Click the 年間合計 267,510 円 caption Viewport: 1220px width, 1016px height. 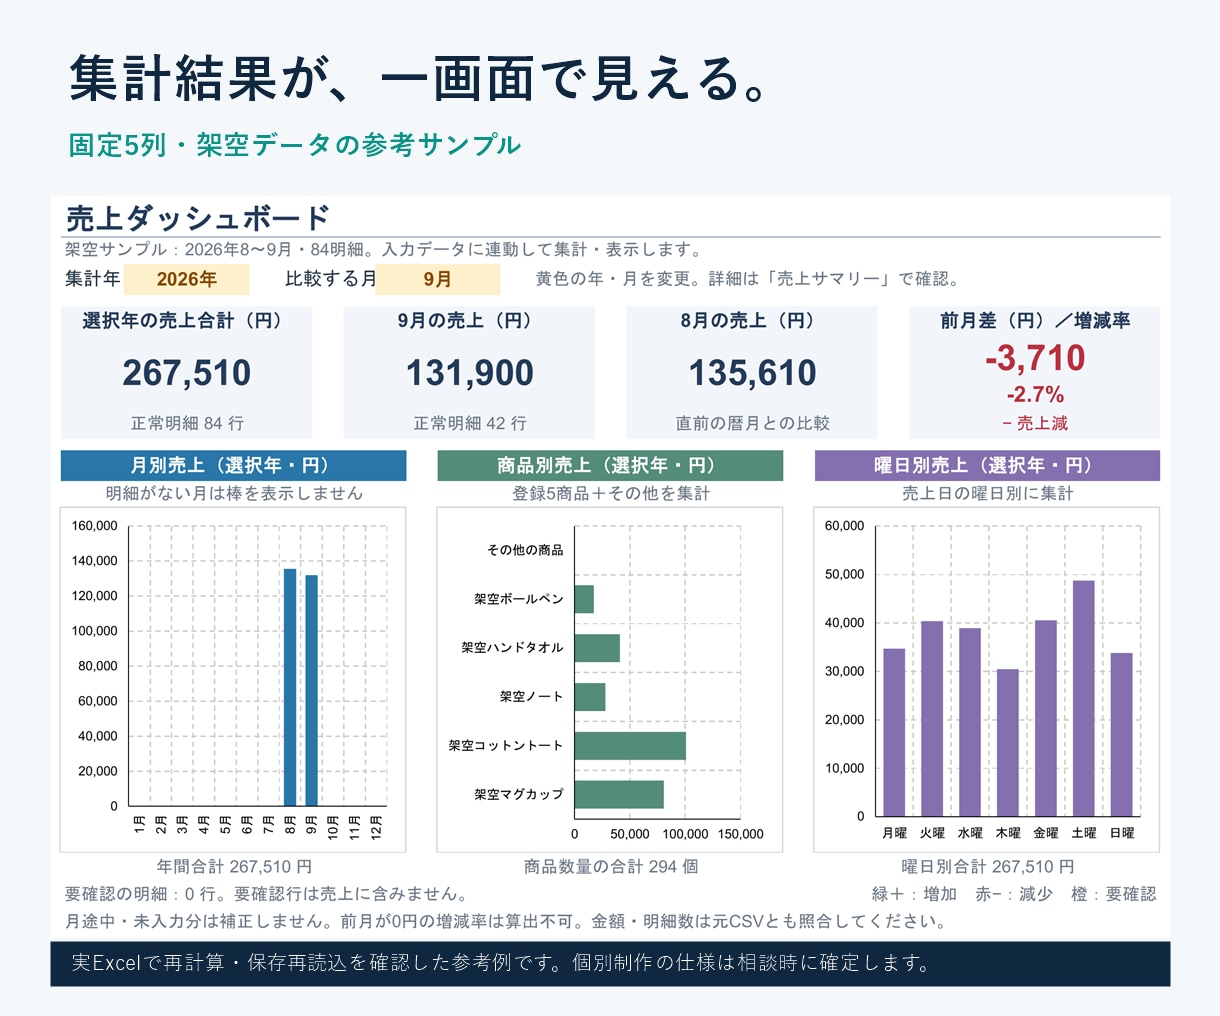click(x=234, y=867)
